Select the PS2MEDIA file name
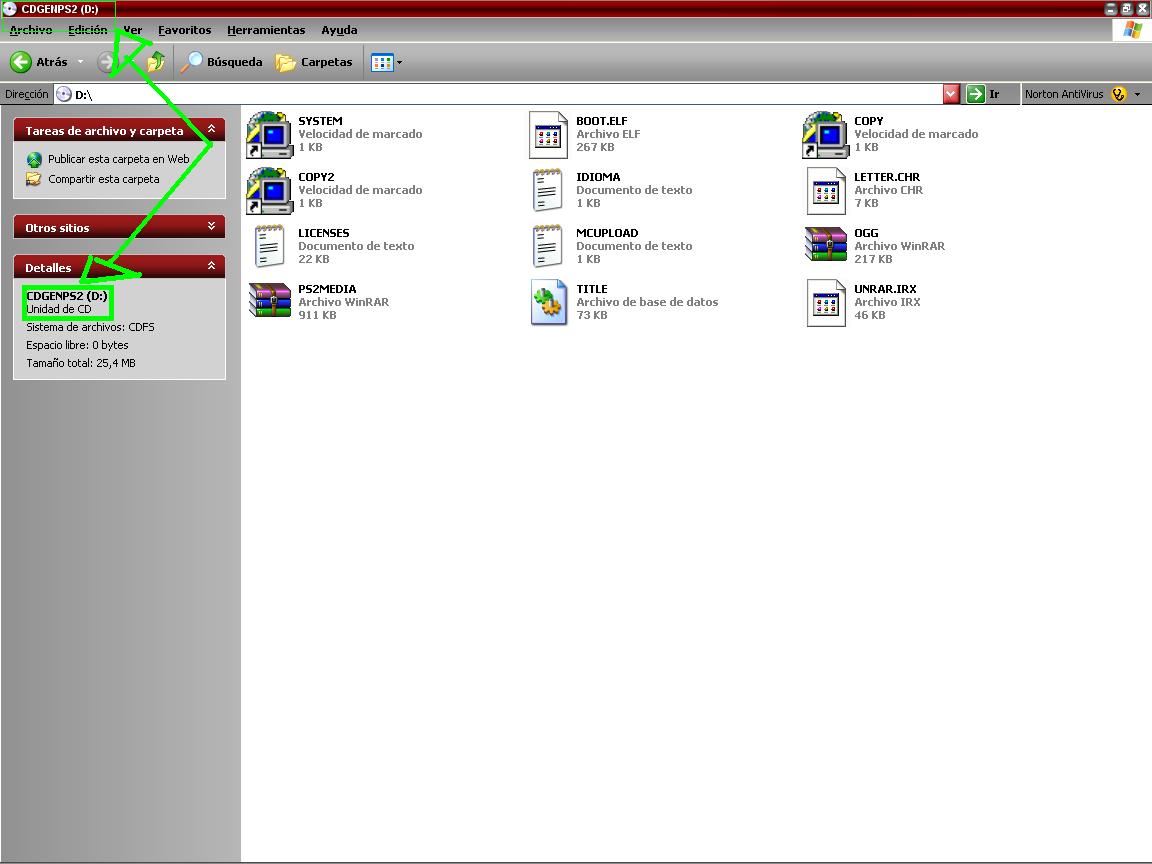1152x864 pixels. 327,289
